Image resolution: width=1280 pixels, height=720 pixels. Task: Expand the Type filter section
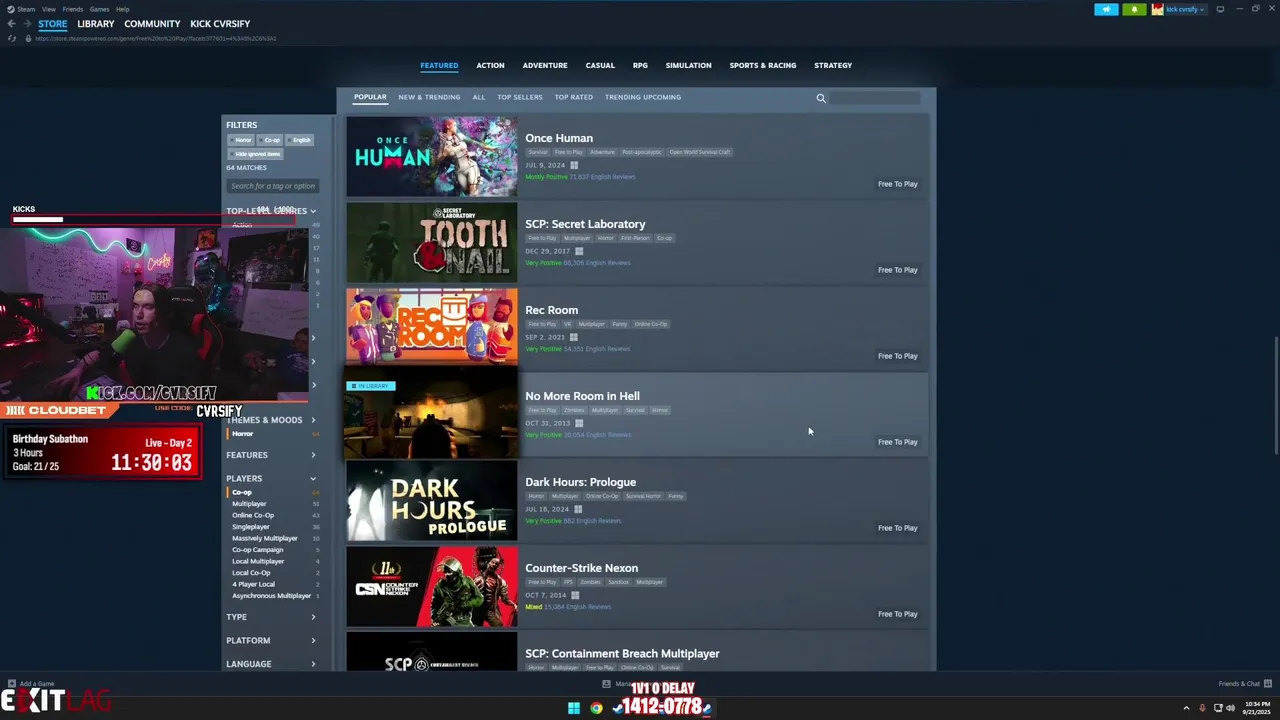pyautogui.click(x=271, y=617)
